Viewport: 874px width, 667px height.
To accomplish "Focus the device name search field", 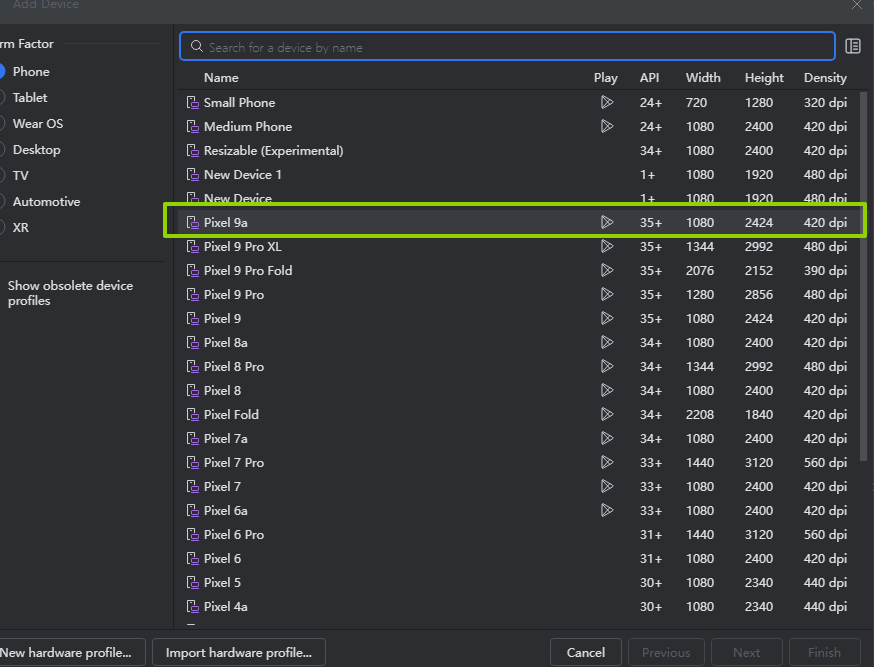I will click(x=507, y=47).
